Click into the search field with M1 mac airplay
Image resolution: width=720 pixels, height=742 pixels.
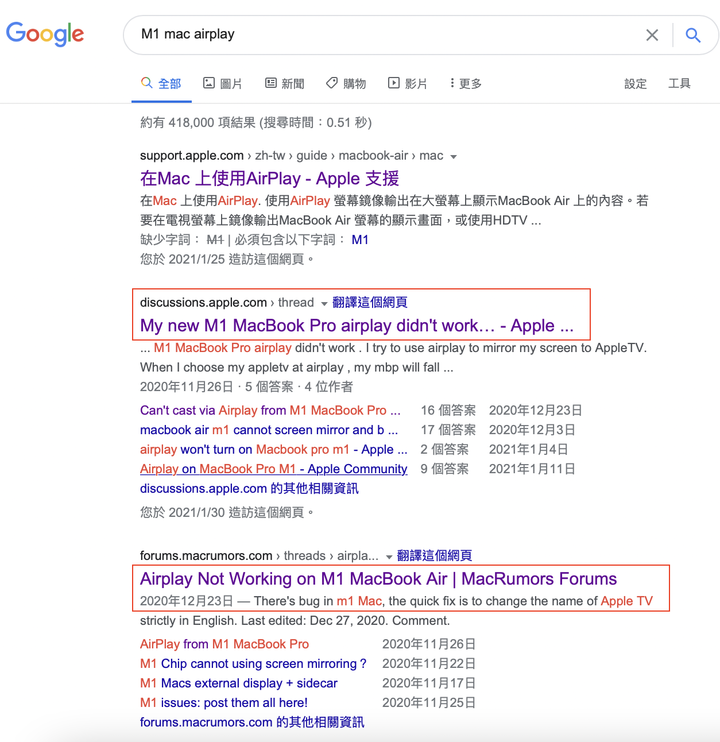388,35
